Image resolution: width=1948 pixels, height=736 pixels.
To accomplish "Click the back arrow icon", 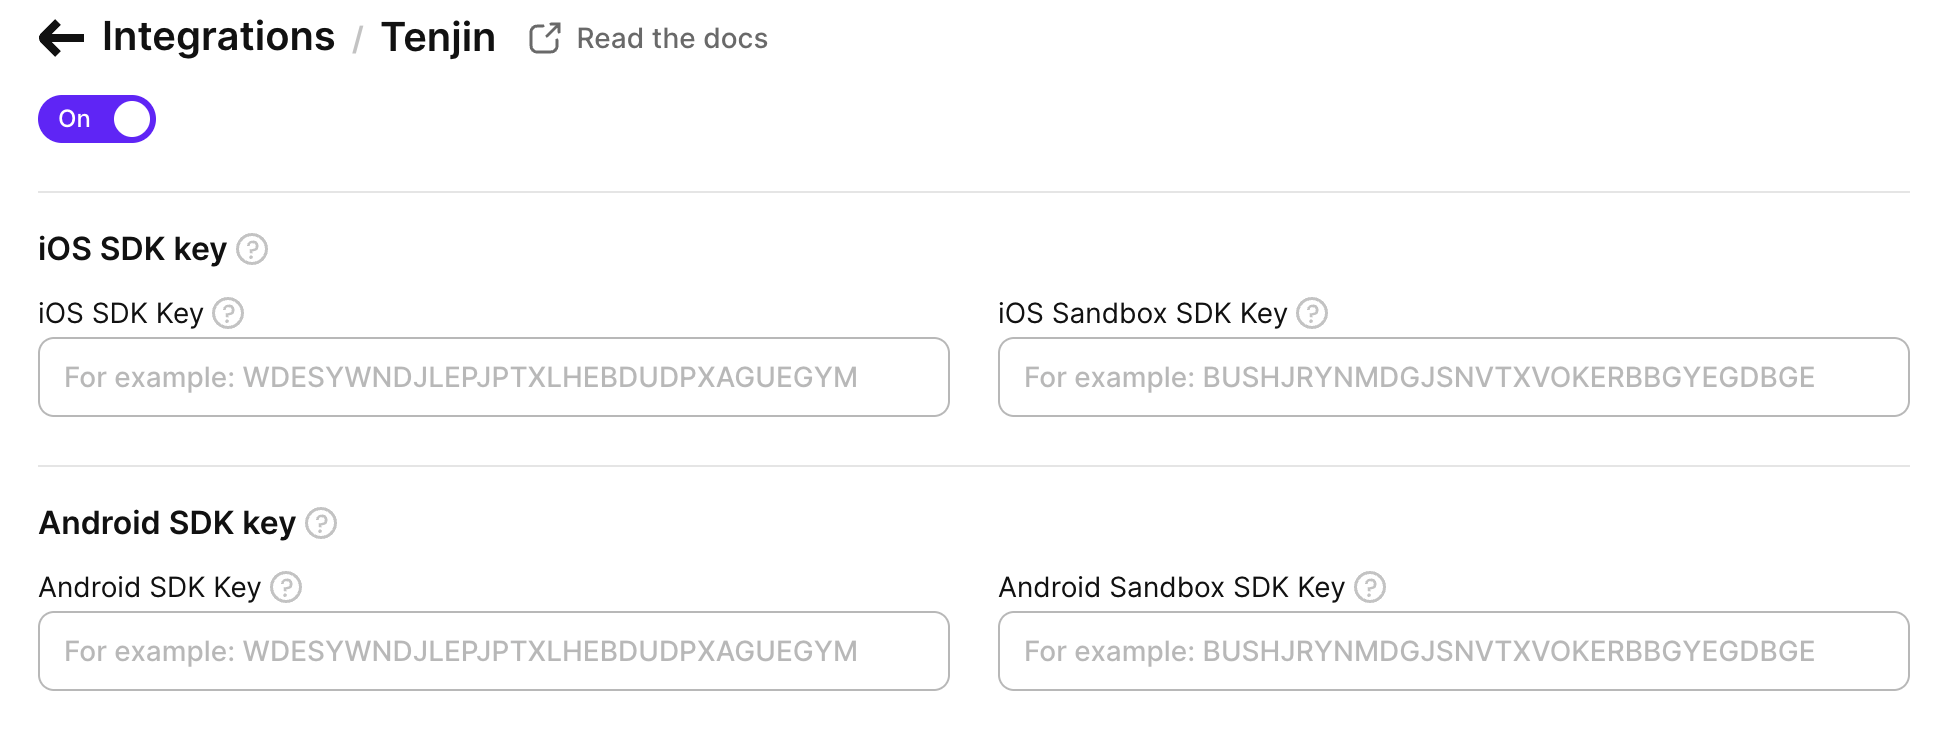I will tap(61, 39).
